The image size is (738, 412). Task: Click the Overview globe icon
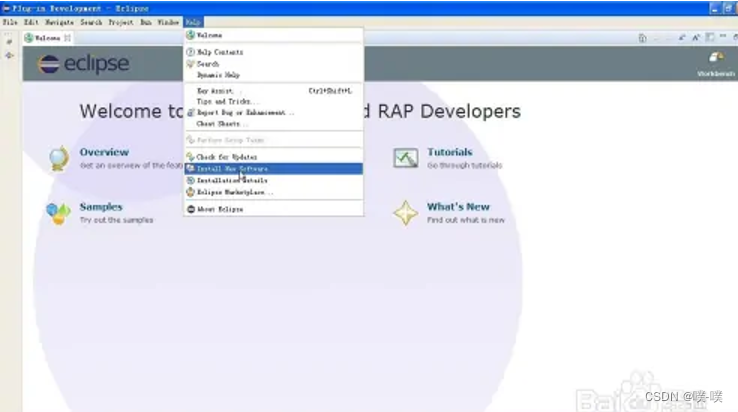tap(59, 159)
